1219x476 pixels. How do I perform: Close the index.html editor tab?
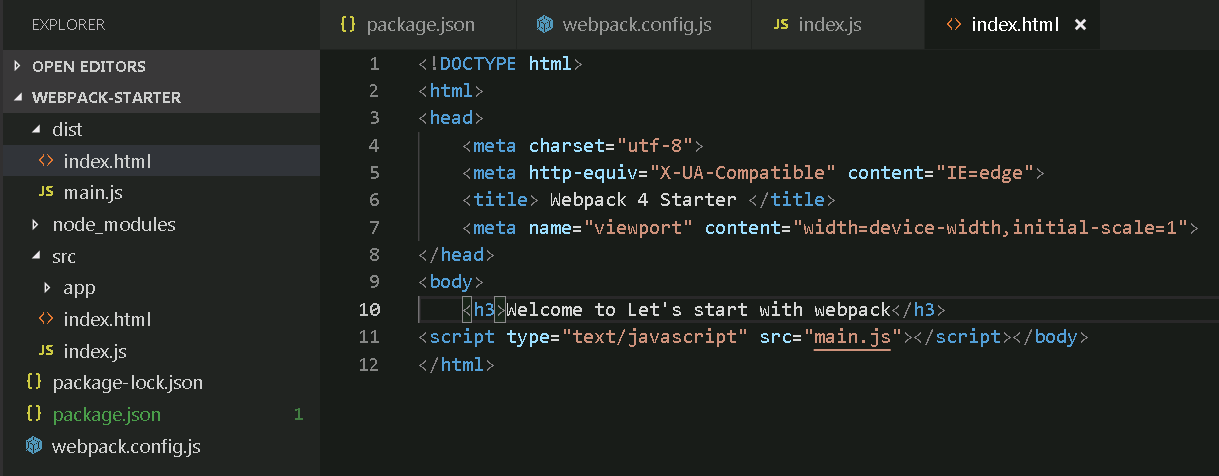coord(1080,25)
